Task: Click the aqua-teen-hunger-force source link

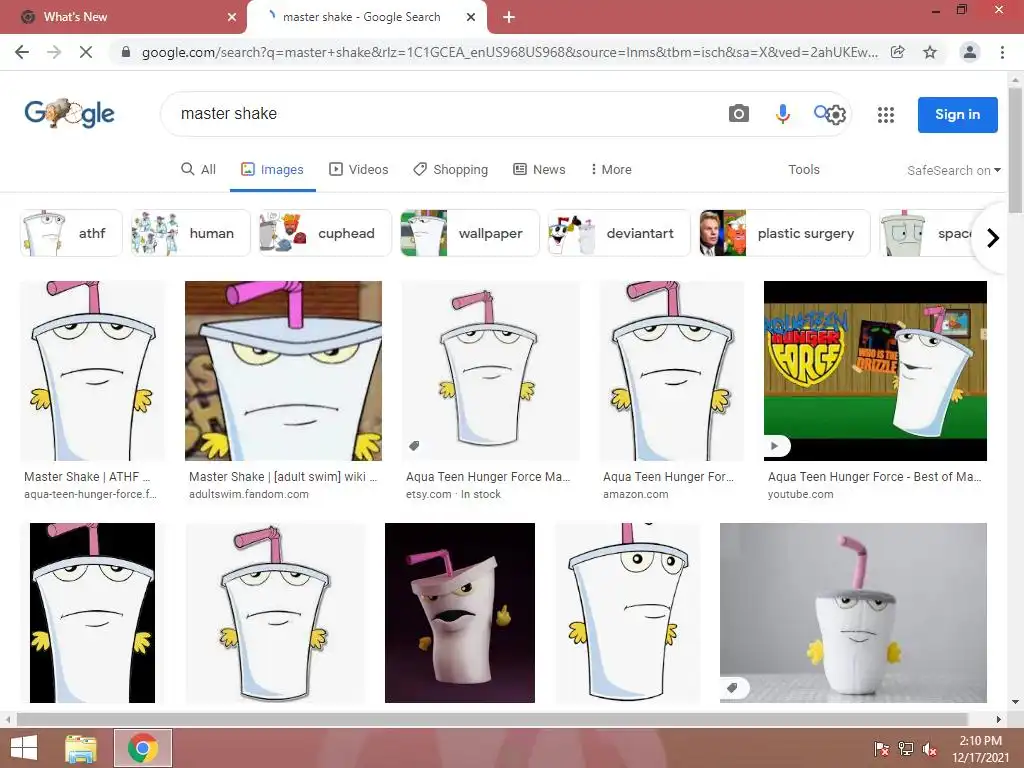Action: click(x=90, y=494)
